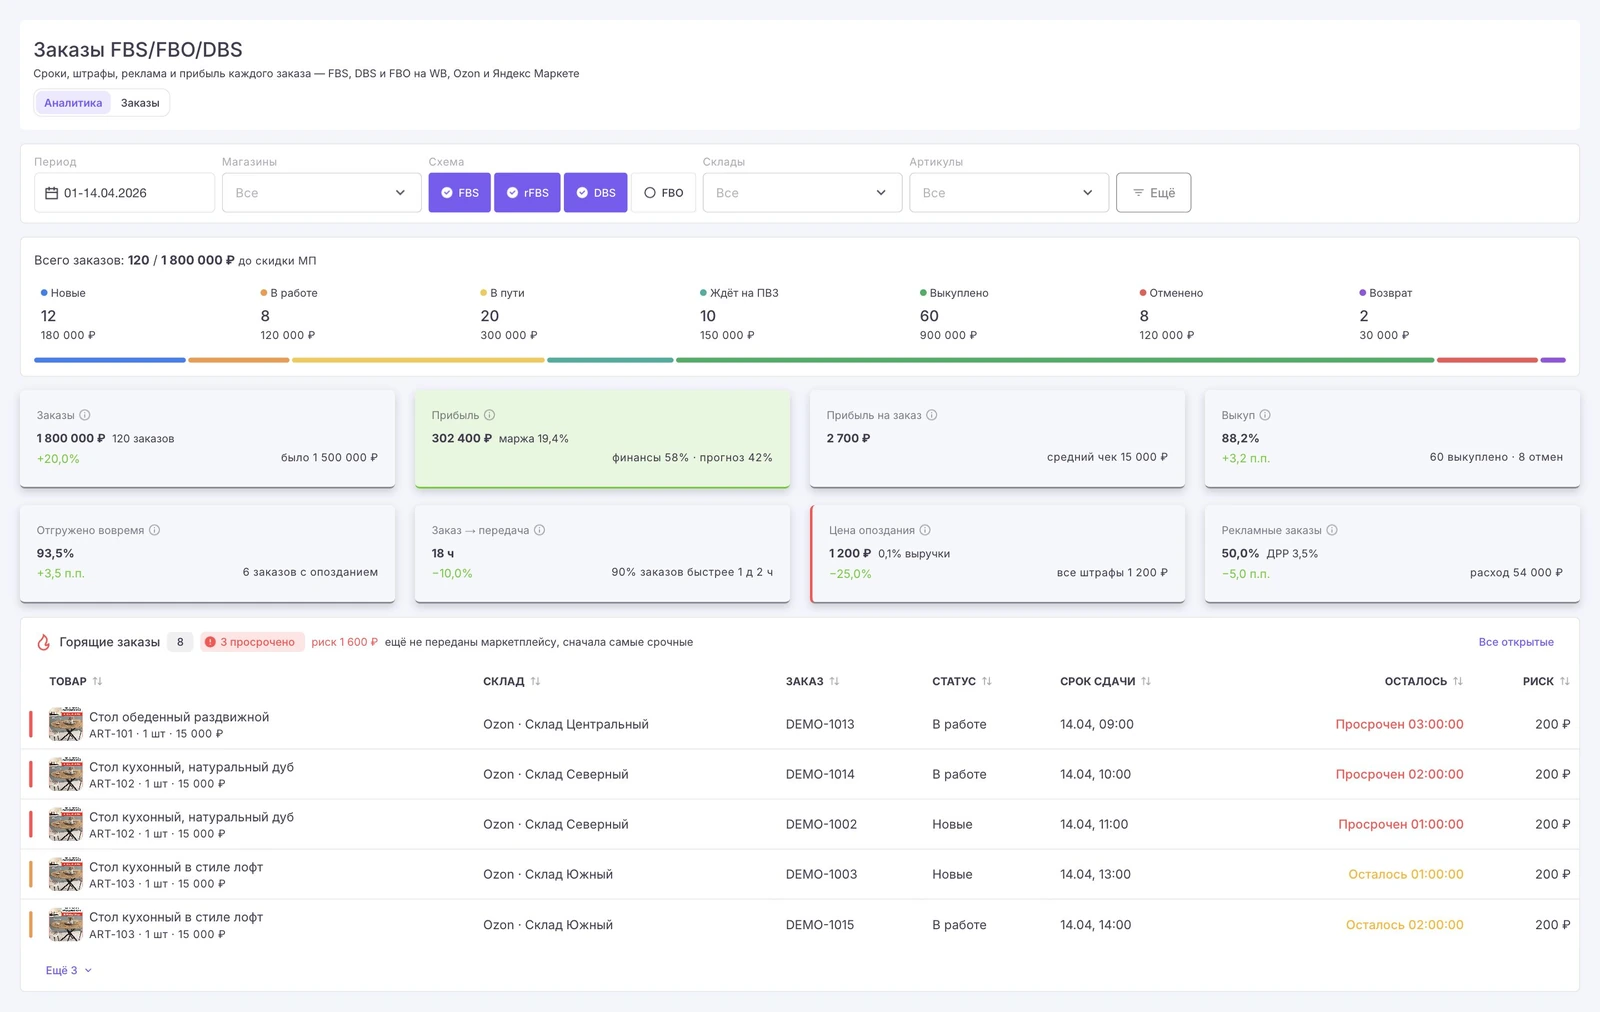Viewport: 1600px width, 1012px height.
Task: Switch to the Аналитика tab
Action: [x=73, y=103]
